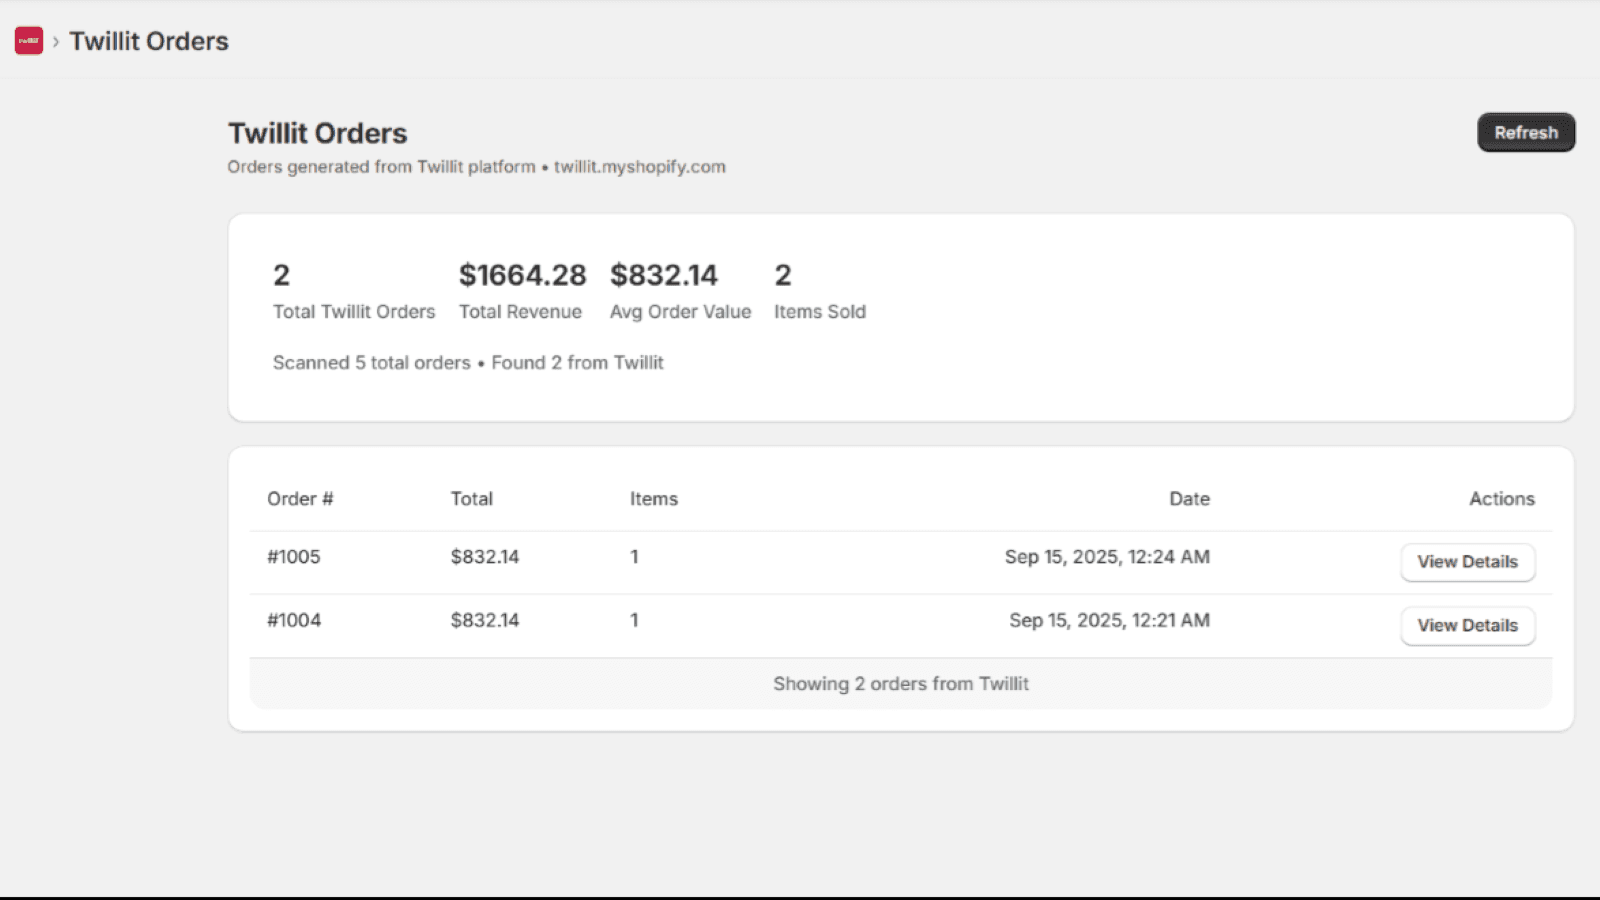The height and width of the screenshot is (900, 1600).
Task: Click the $832.14 Avg Order Value figure
Action: (664, 275)
